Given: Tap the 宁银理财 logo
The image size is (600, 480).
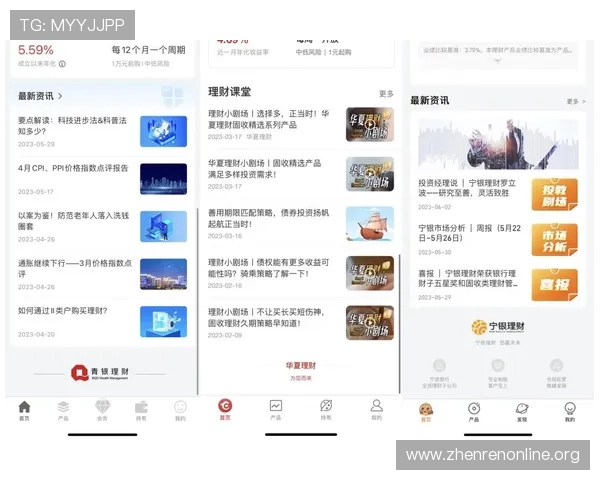Looking at the screenshot, I should (498, 327).
